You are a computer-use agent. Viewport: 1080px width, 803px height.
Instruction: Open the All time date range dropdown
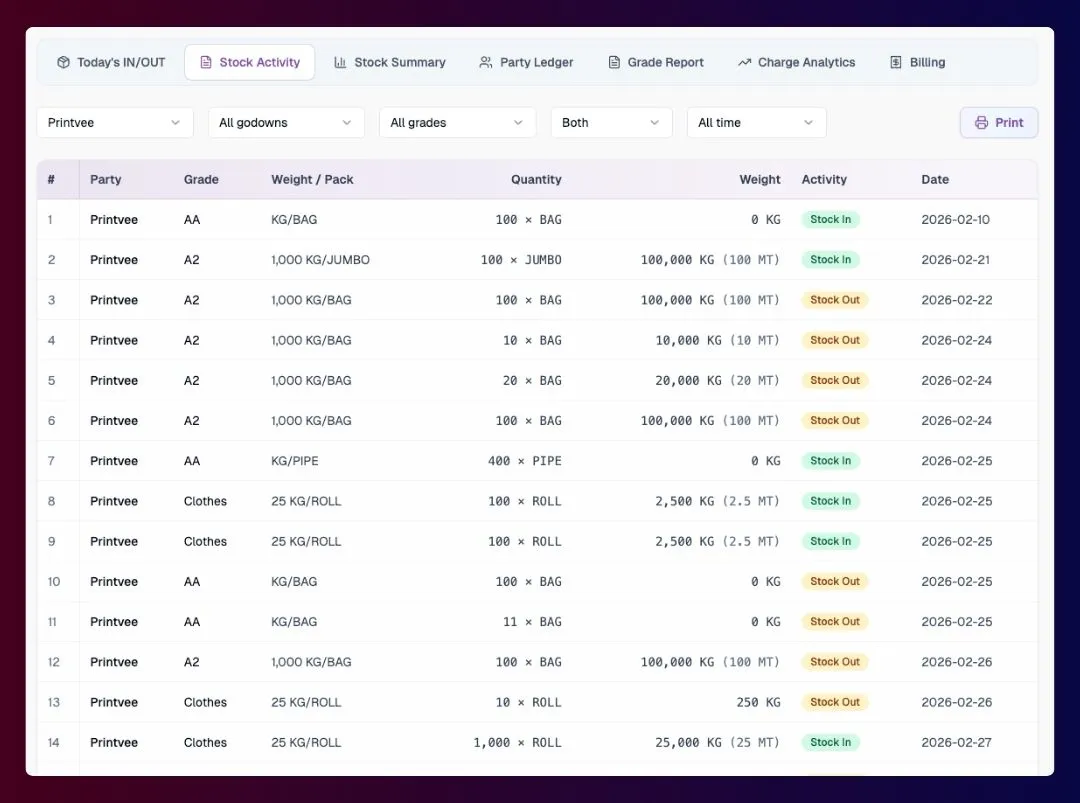click(756, 123)
